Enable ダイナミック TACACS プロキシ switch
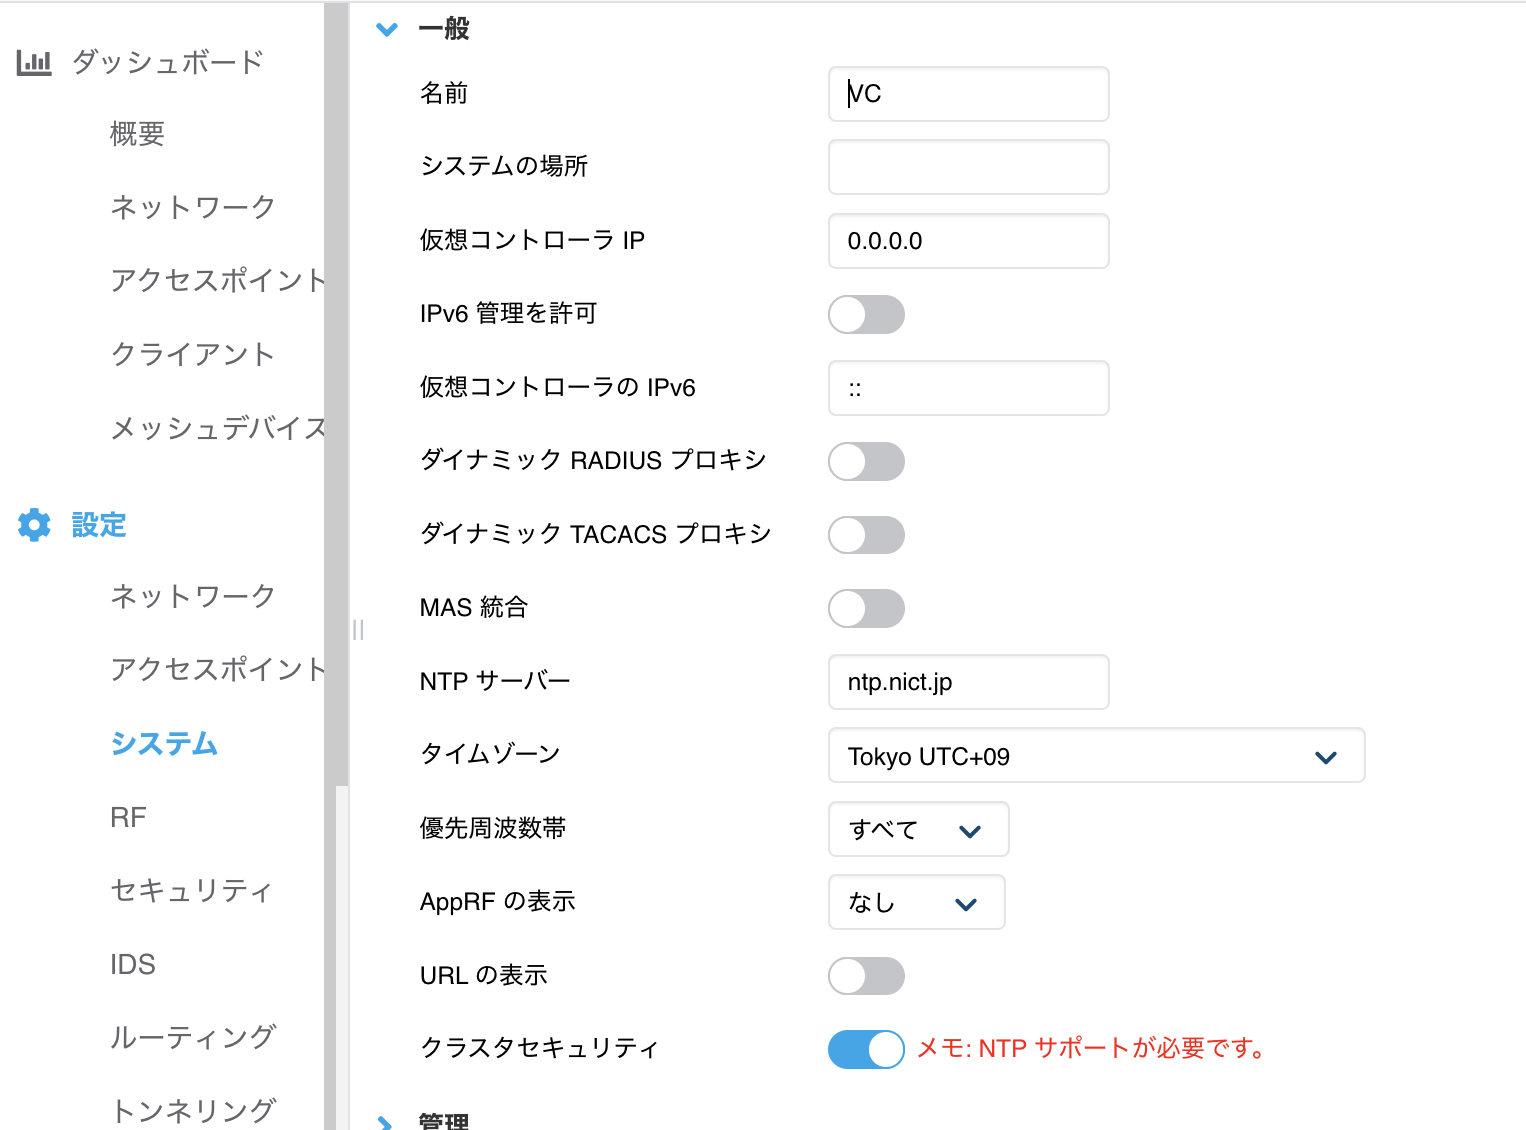The height and width of the screenshot is (1130, 1526). 866,535
